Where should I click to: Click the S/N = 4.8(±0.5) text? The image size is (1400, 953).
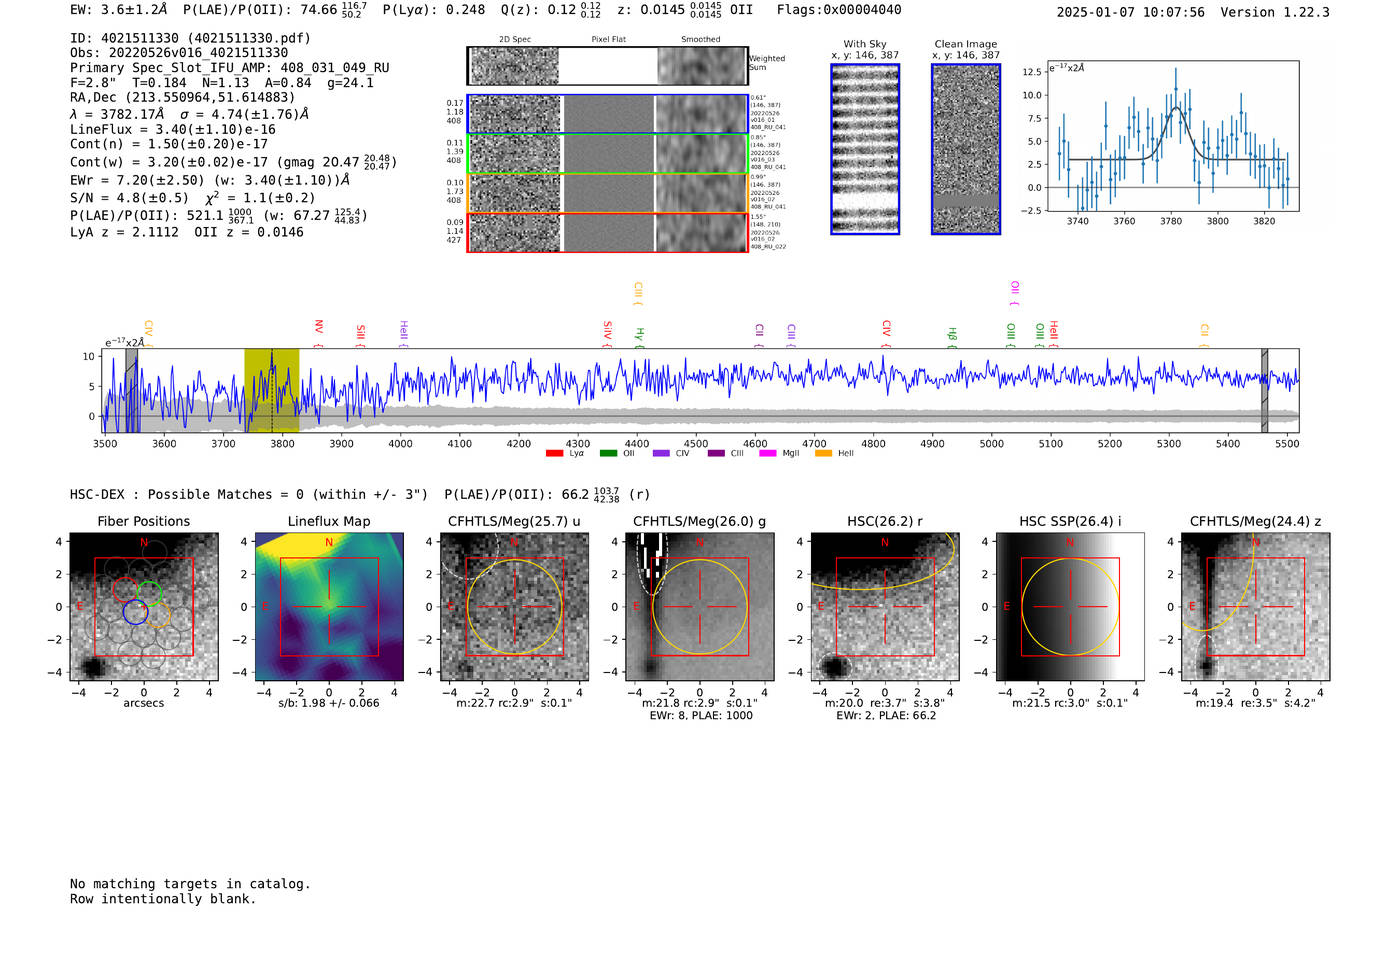129,198
